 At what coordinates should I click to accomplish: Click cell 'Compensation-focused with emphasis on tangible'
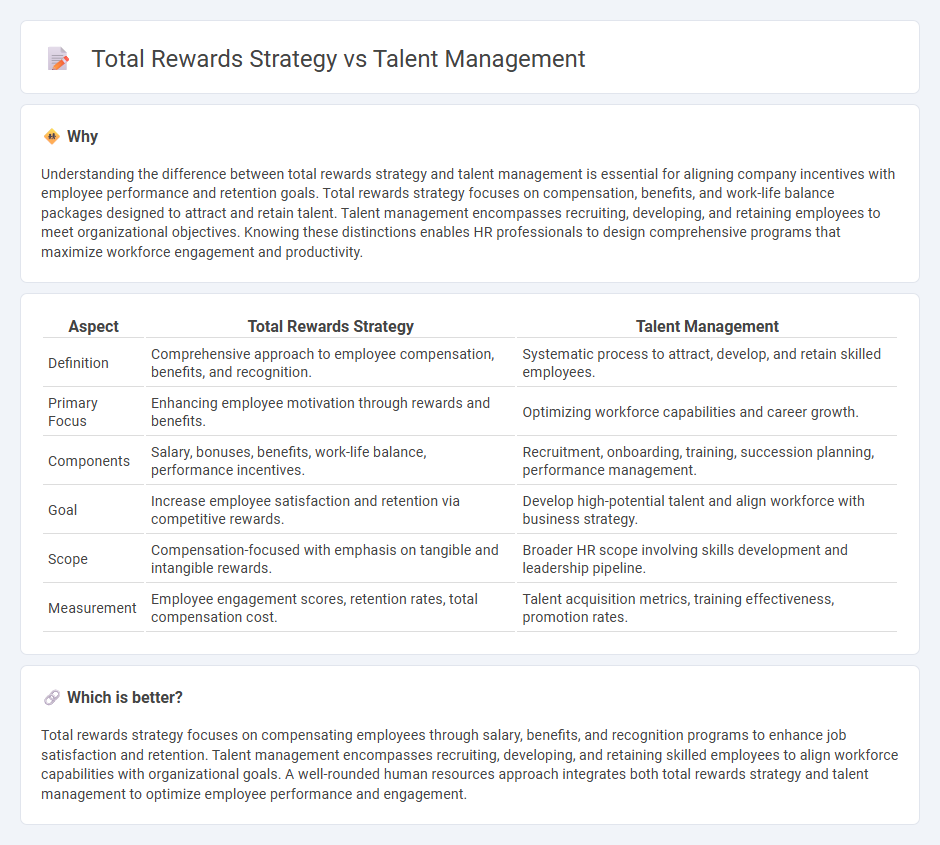pos(330,559)
